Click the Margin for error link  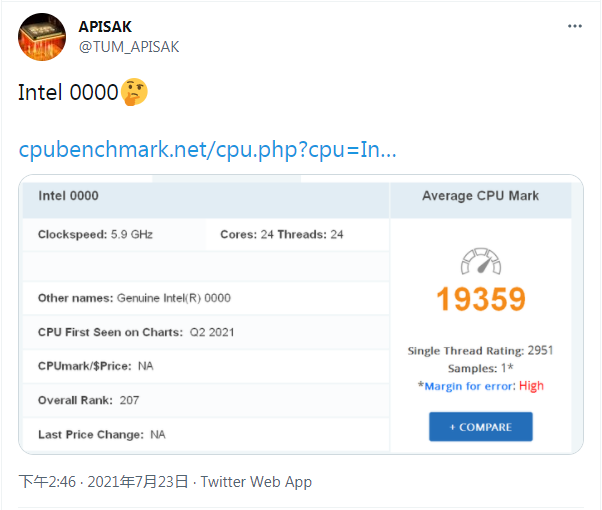tap(470, 386)
